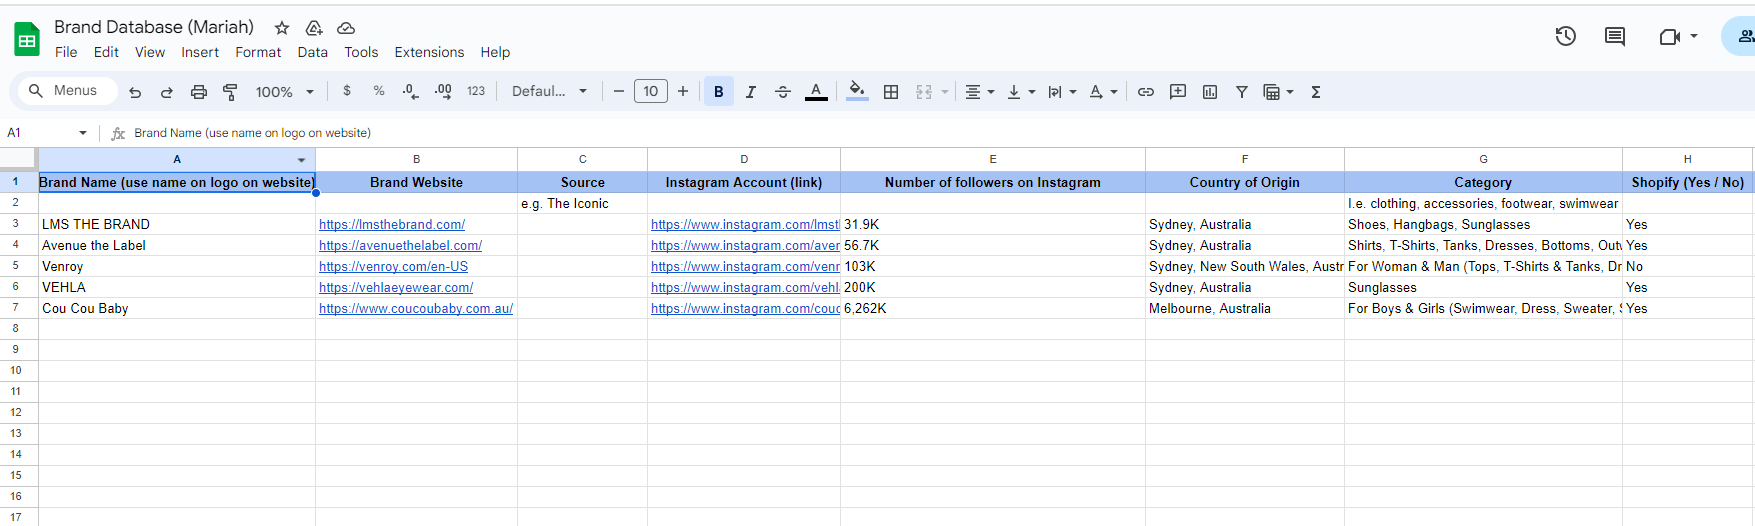Click the font size input field
Screen dimensions: 1755x526
point(651,92)
